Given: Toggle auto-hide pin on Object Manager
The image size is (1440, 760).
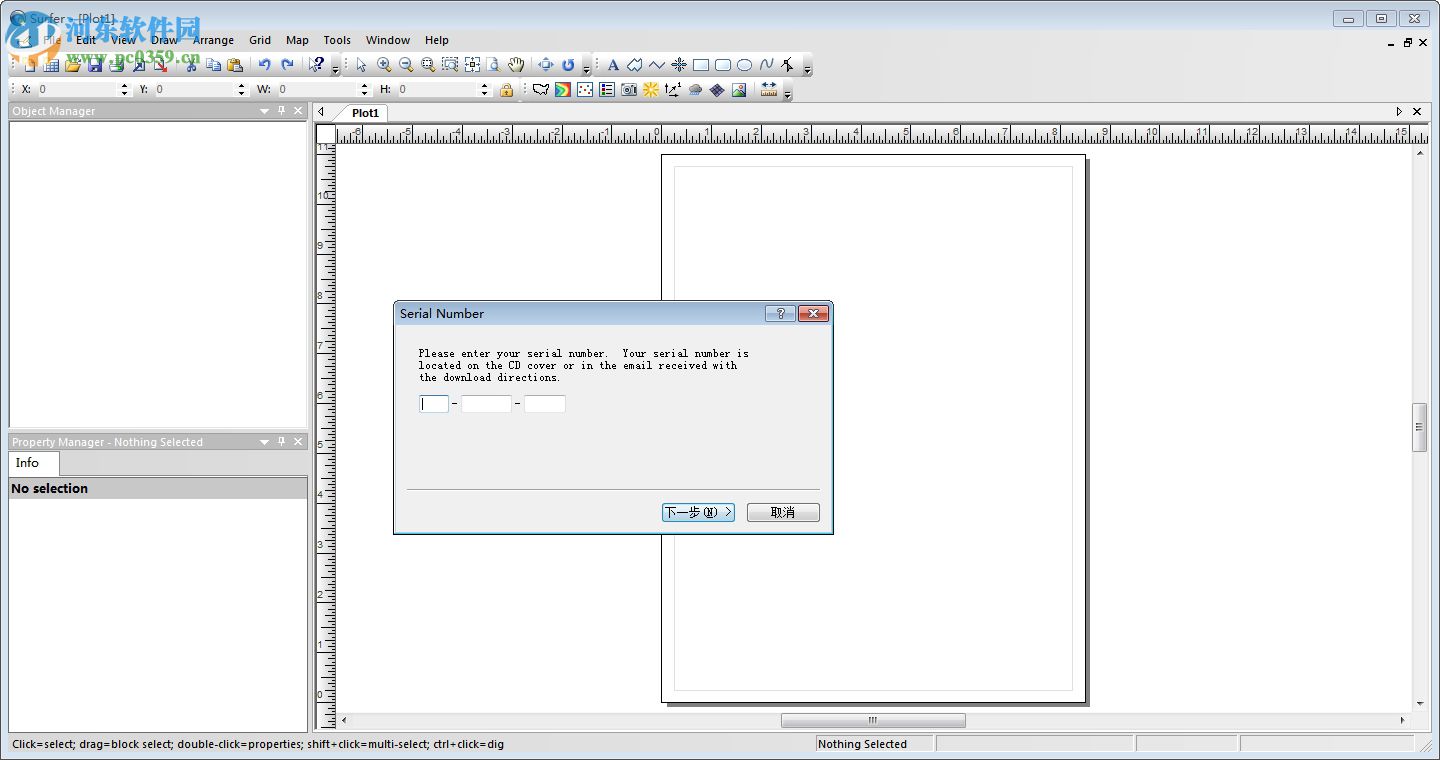Looking at the screenshot, I should pos(282,111).
